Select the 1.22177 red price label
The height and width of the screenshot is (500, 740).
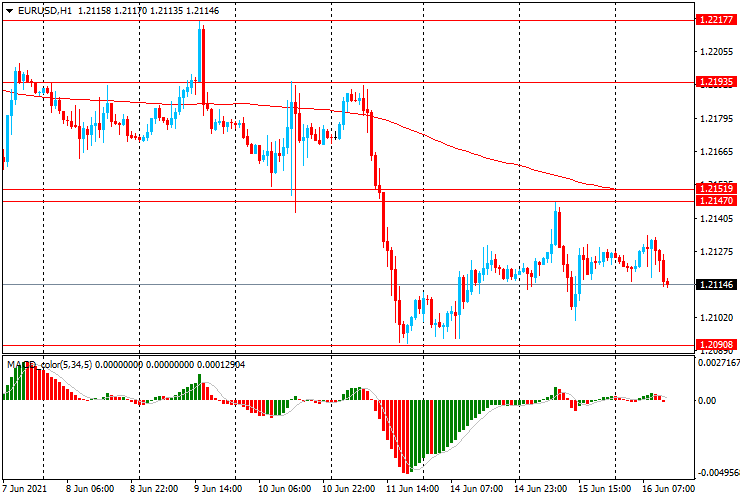716,19
